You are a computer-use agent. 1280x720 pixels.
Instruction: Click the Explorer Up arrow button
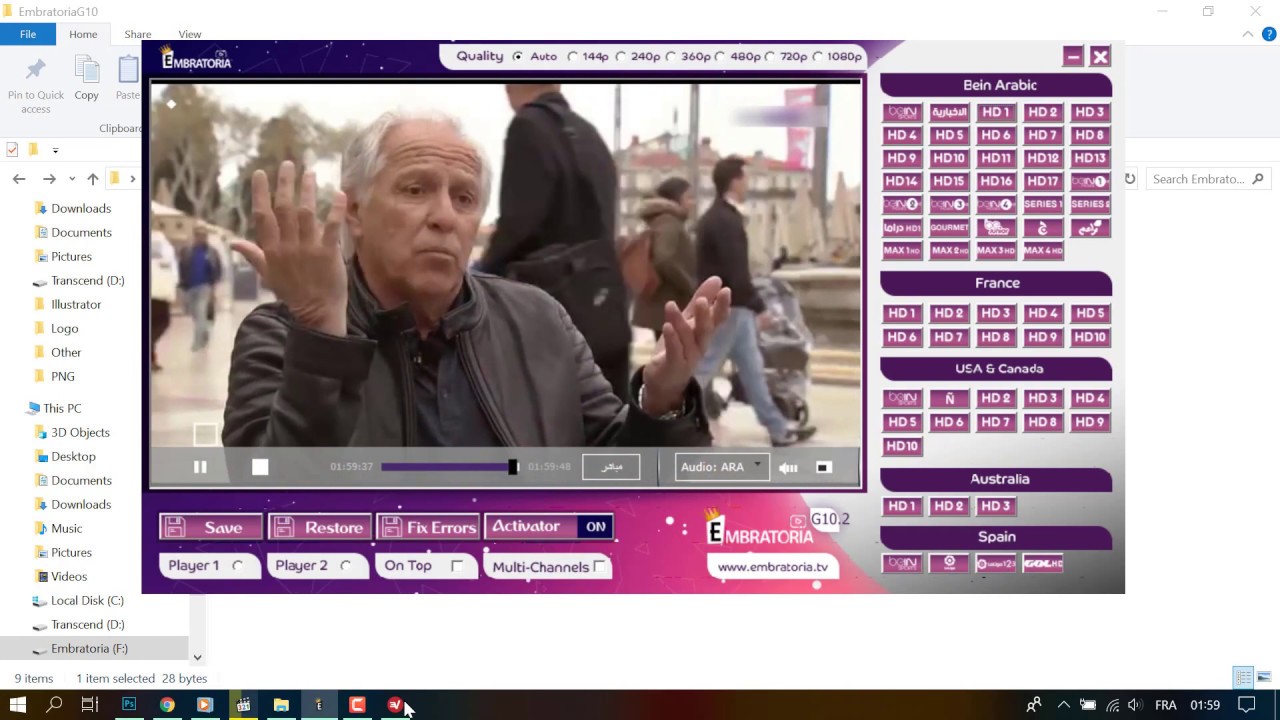(92, 179)
